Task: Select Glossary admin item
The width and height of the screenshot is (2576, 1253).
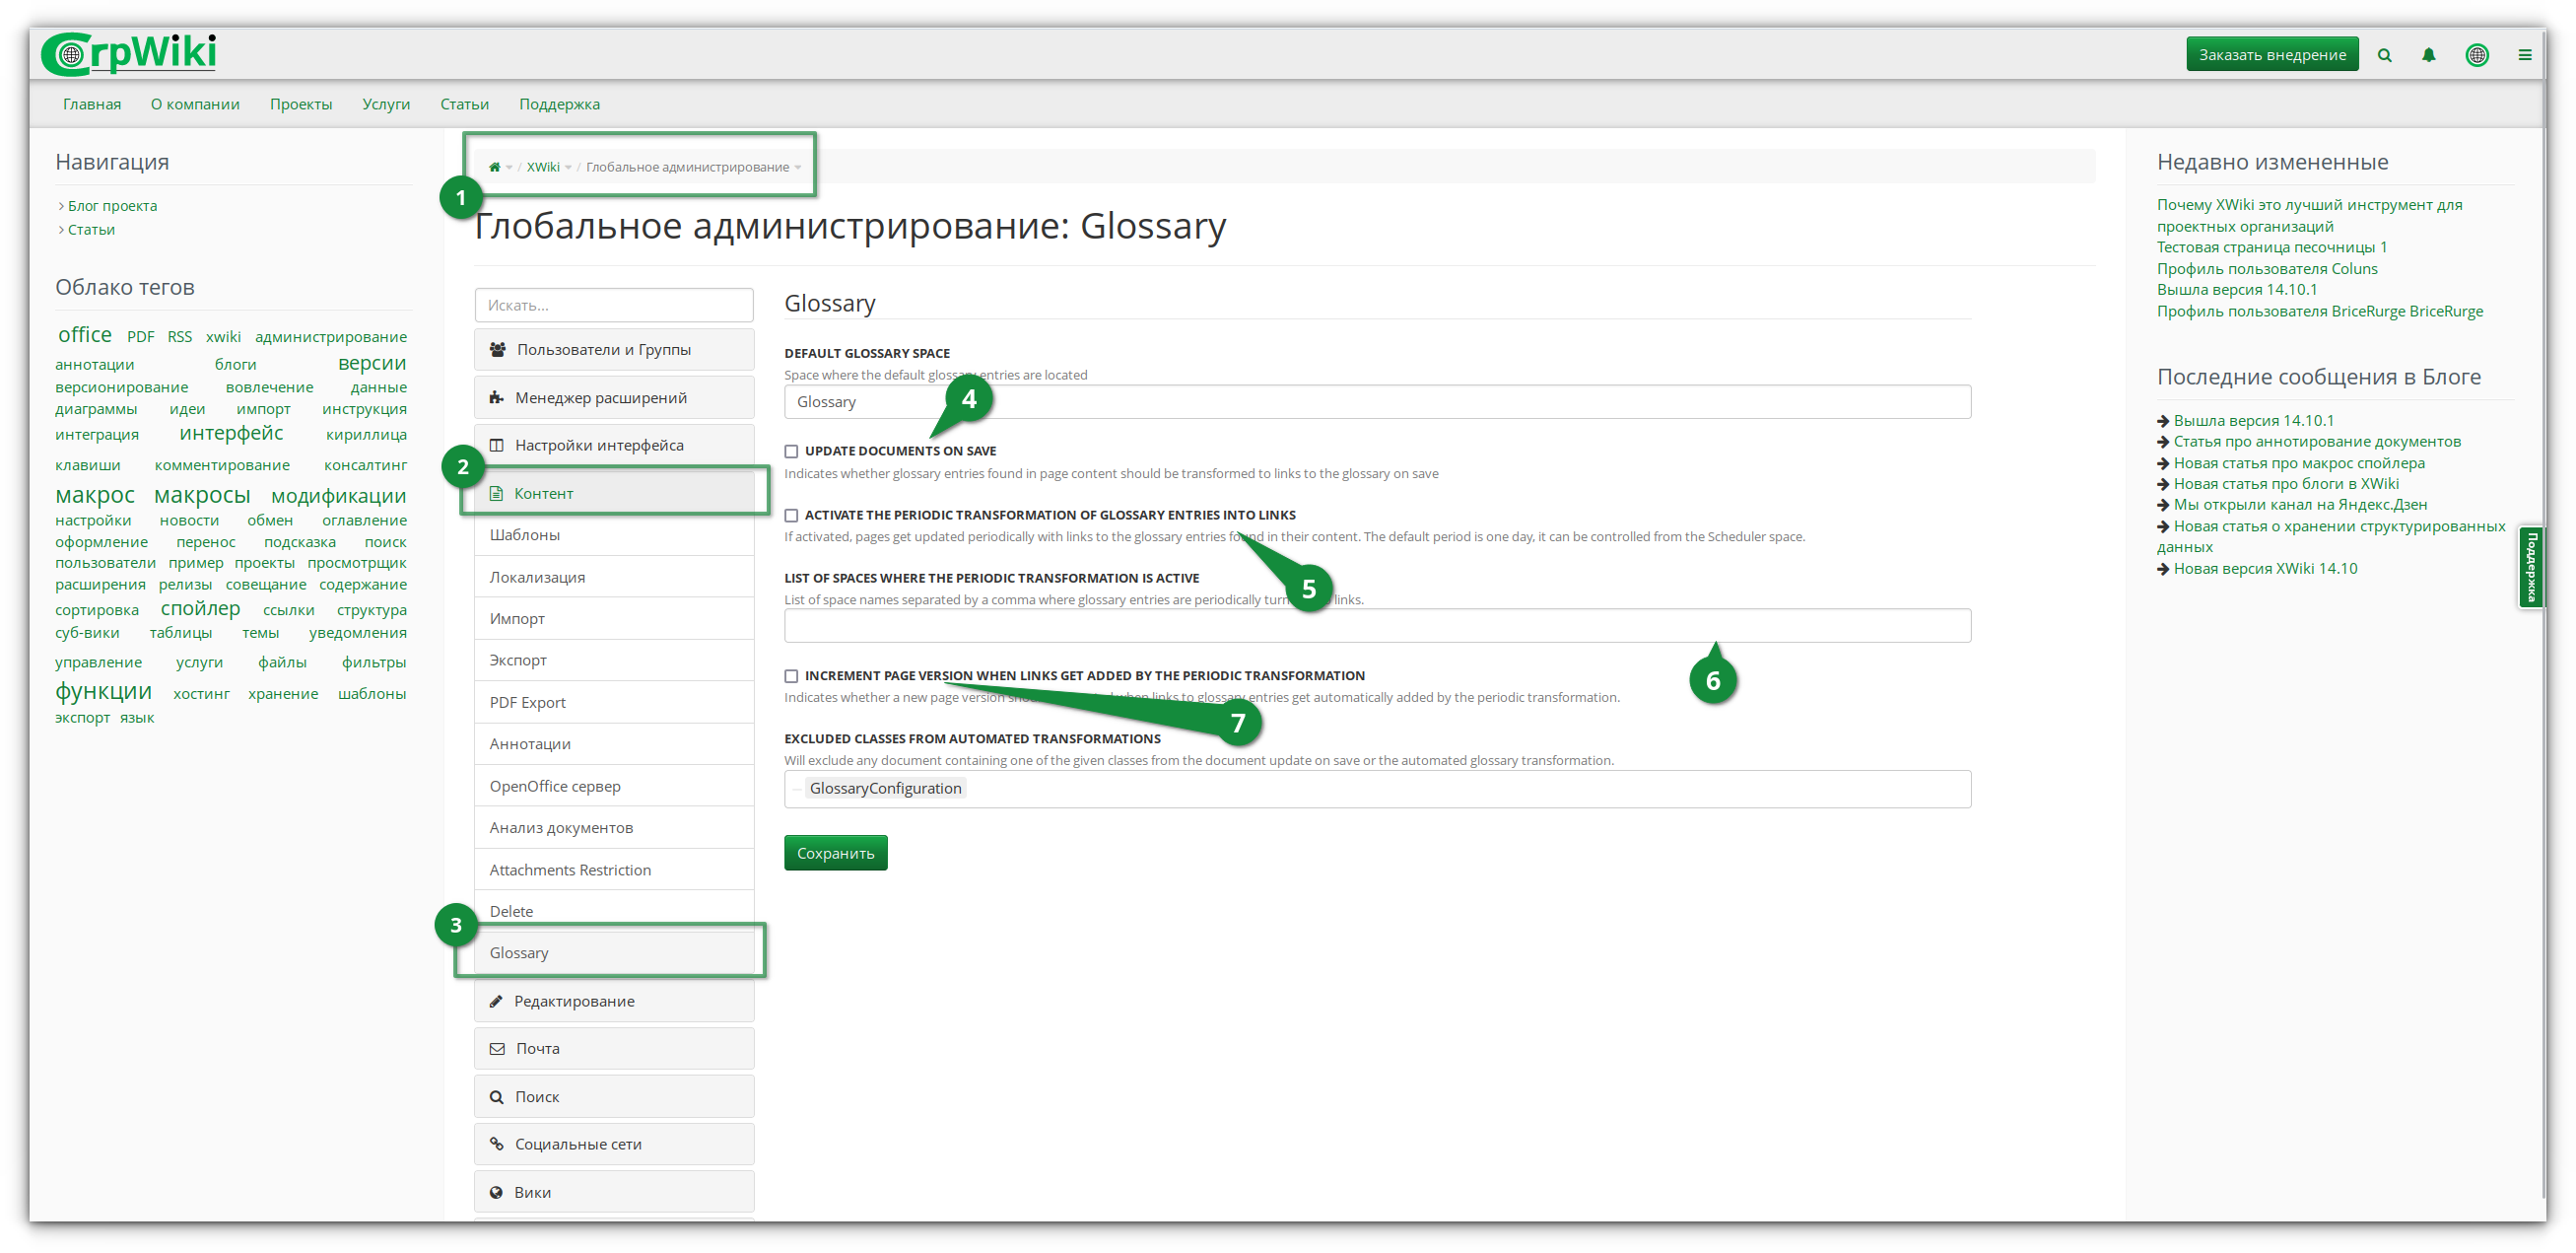Action: coord(614,954)
